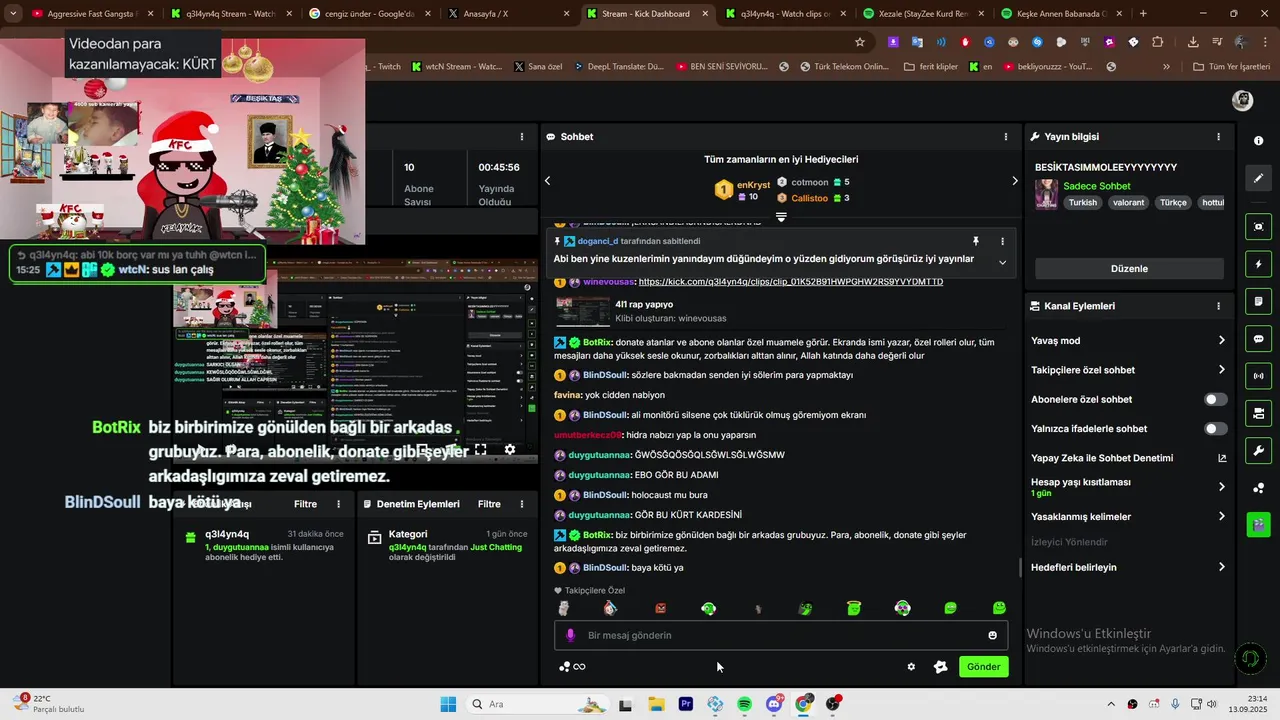Switch to the Stream - Kick Dashboard tab

point(645,14)
